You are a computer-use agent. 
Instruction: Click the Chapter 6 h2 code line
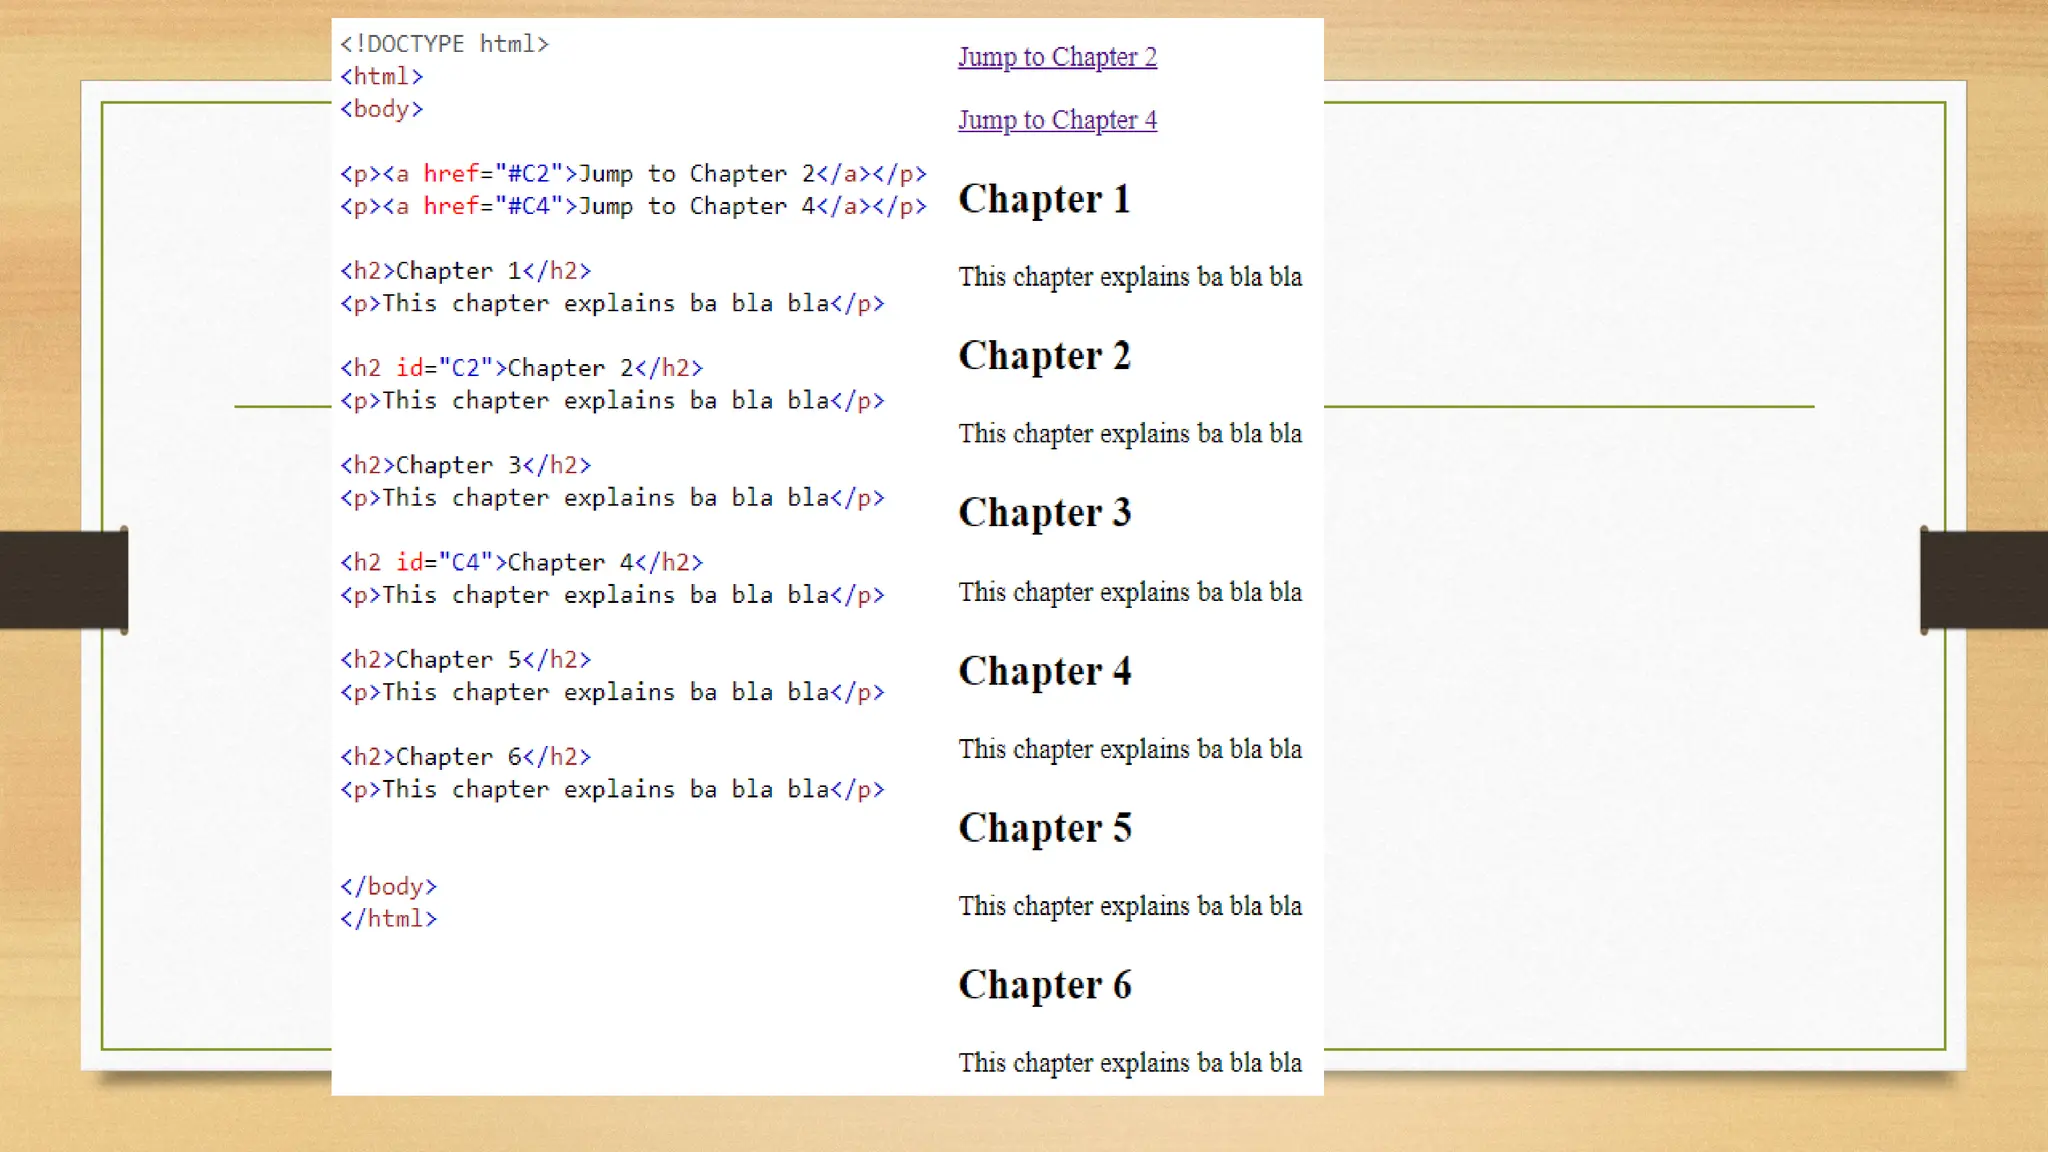(x=465, y=757)
